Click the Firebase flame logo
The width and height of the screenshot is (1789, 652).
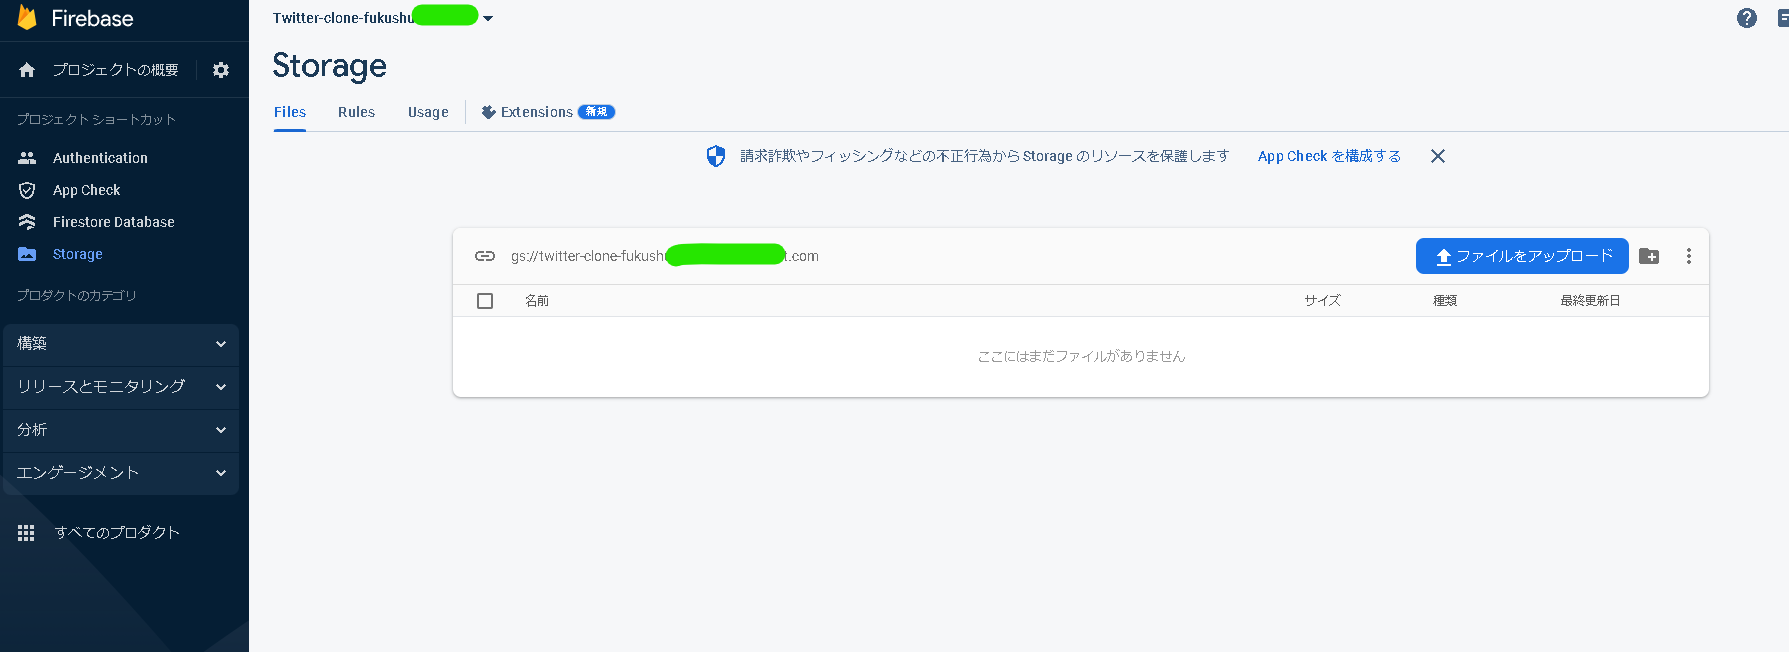[27, 17]
